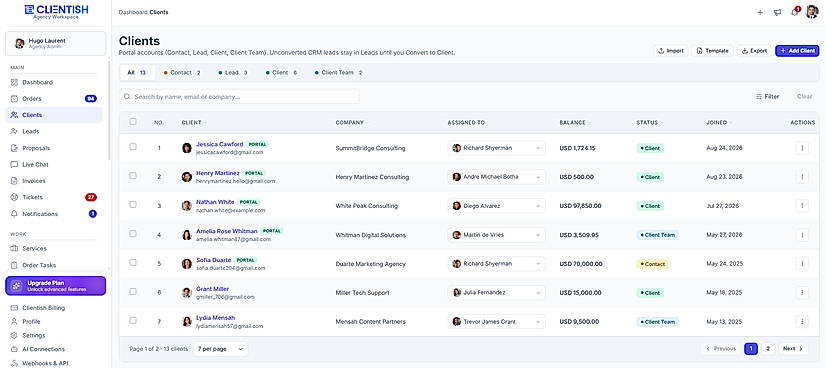Click the Next pagination button
Viewport: 826px width, 368px height.
coord(793,349)
